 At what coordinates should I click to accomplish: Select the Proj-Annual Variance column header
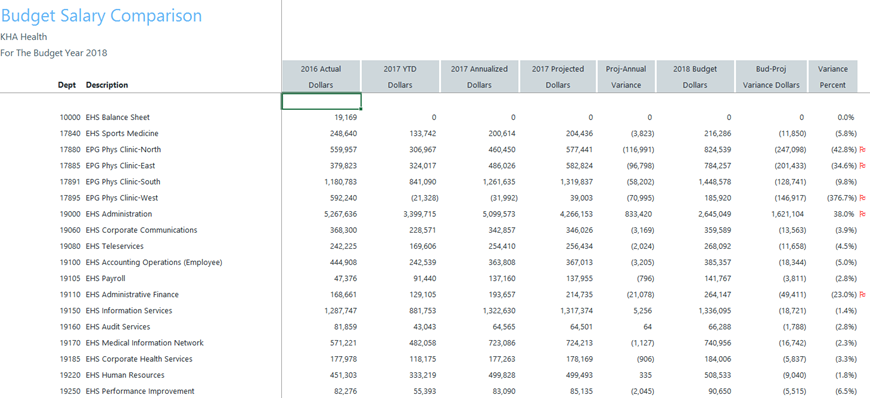(x=626, y=77)
